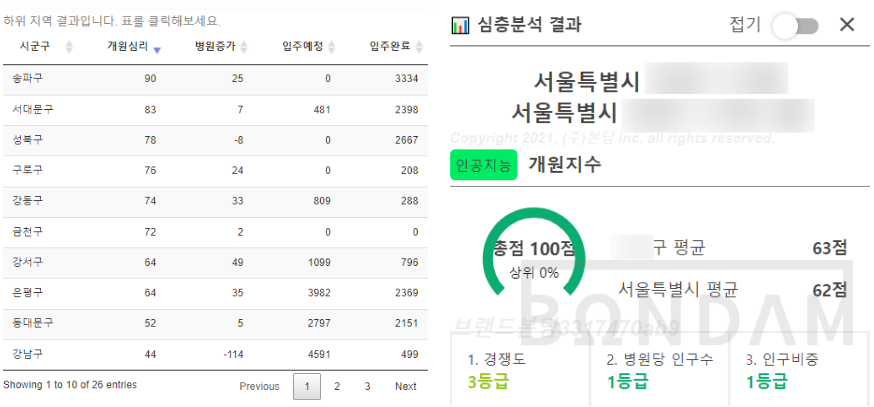
Task: Click the 인공지능 green badge
Action: pyautogui.click(x=484, y=164)
